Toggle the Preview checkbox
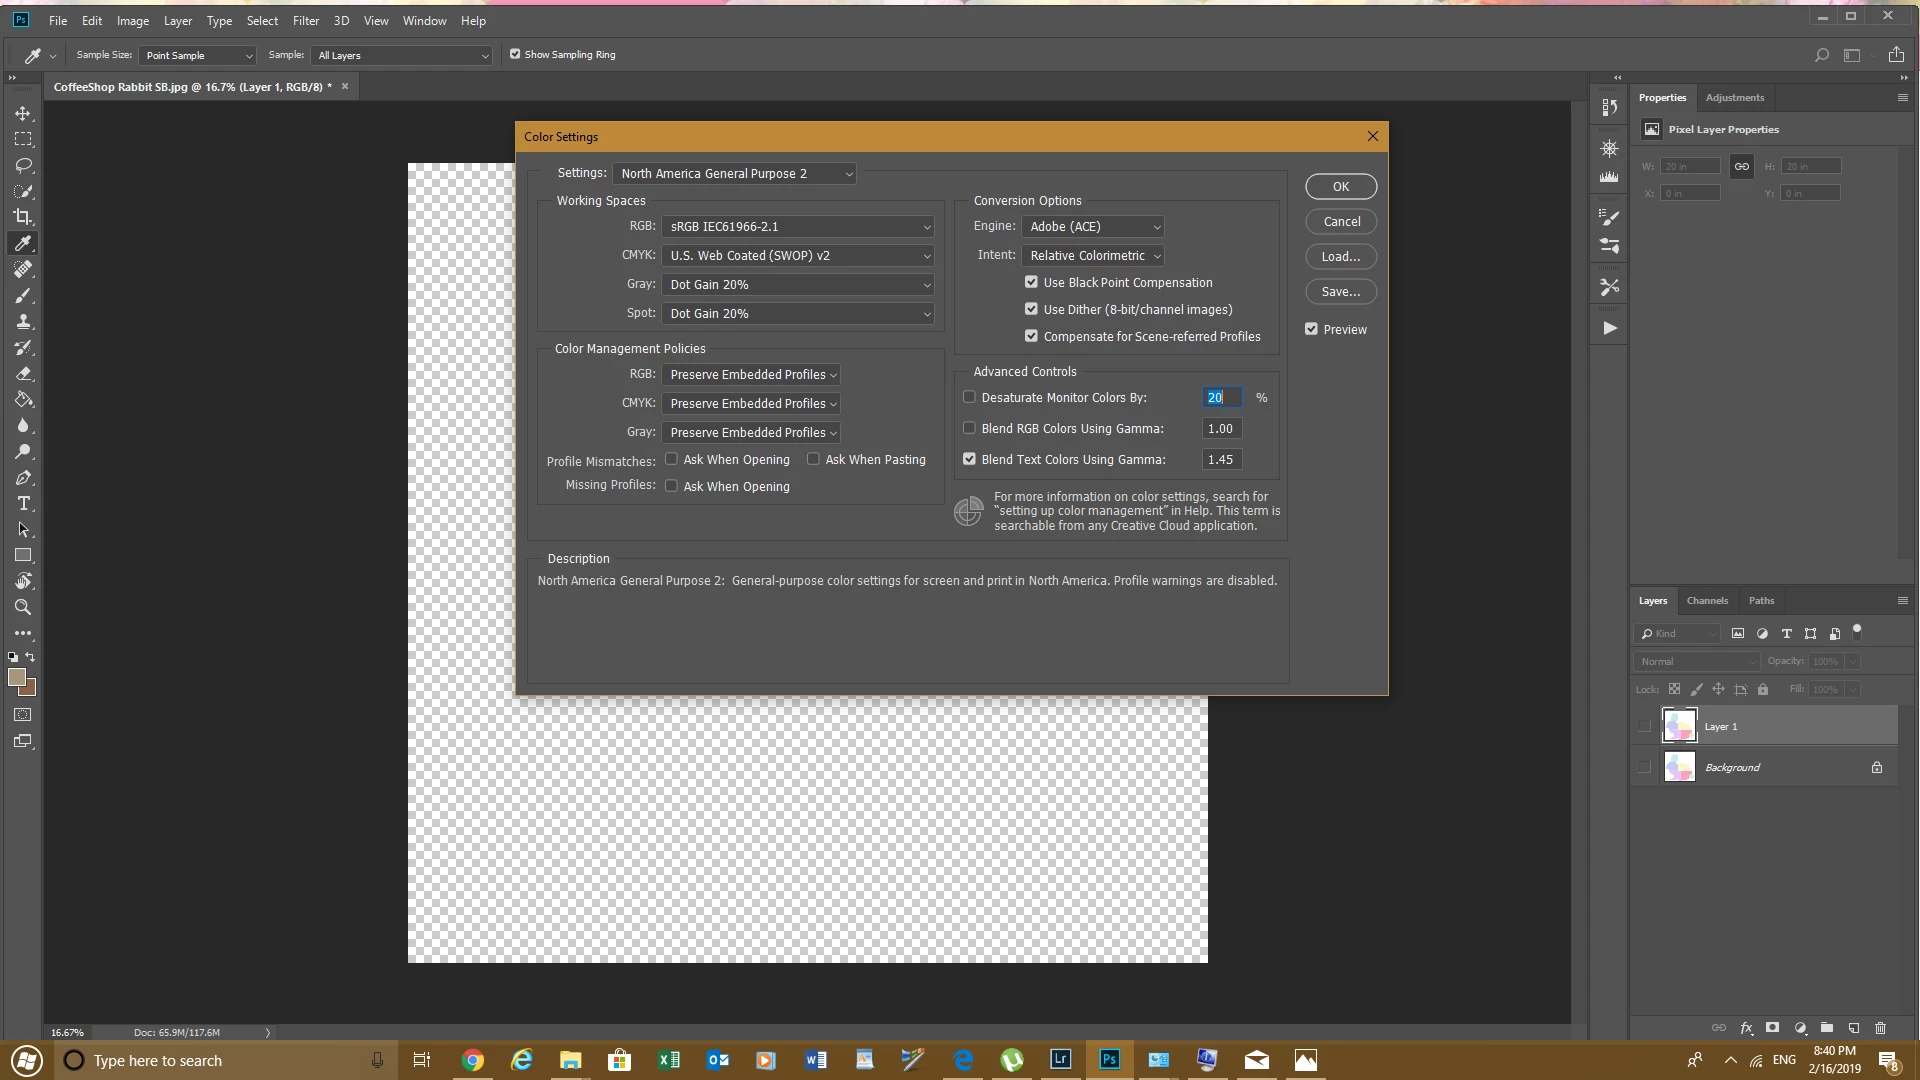The width and height of the screenshot is (1920, 1080). pos(1311,329)
